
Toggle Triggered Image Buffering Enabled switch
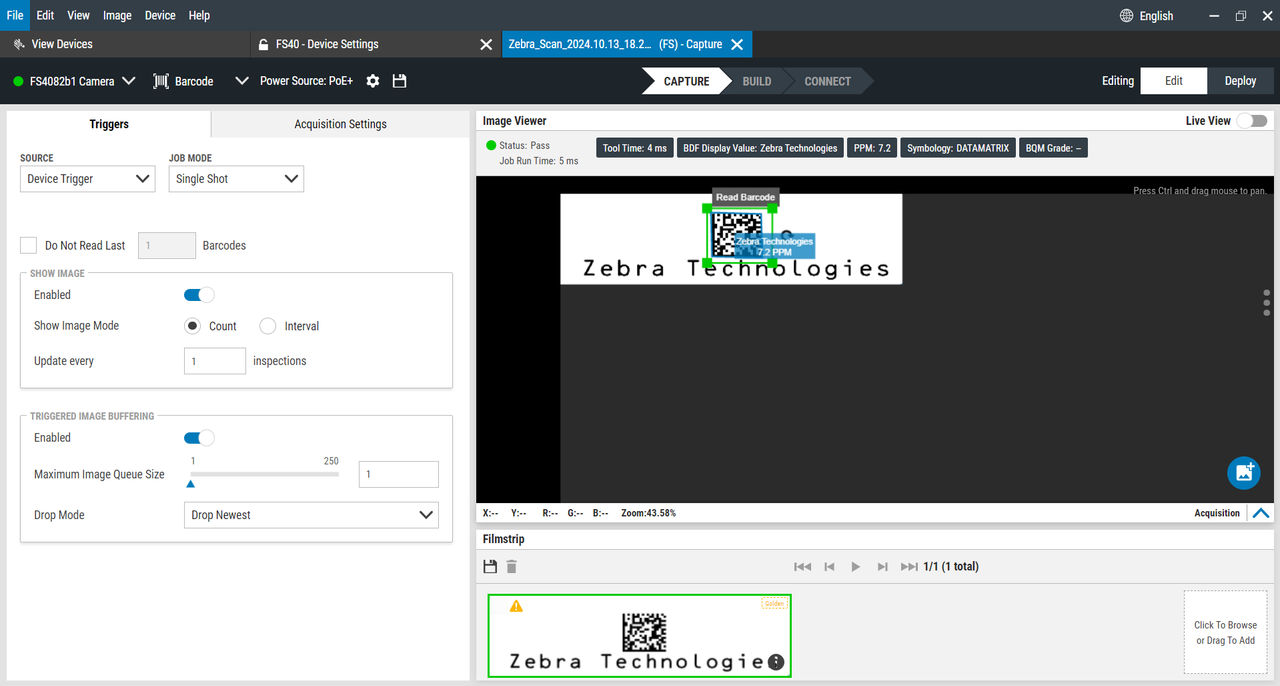(199, 438)
